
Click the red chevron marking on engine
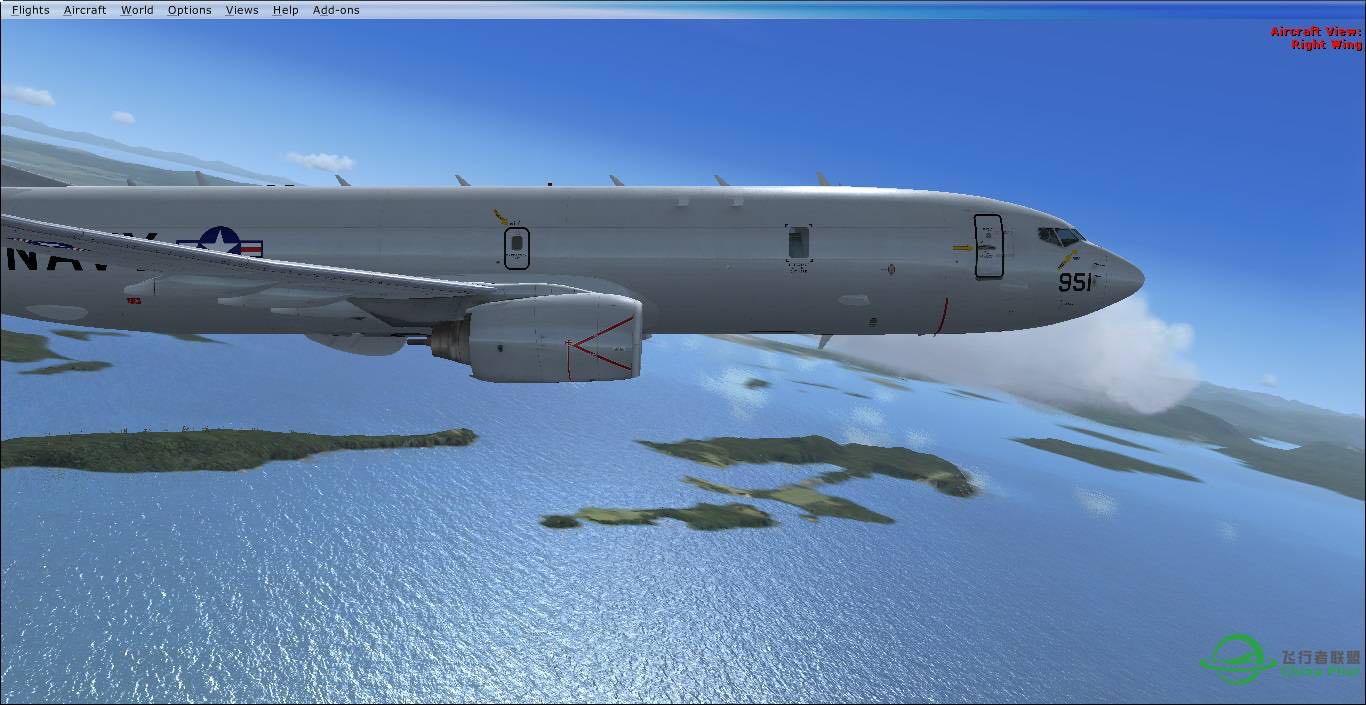pyautogui.click(x=601, y=346)
